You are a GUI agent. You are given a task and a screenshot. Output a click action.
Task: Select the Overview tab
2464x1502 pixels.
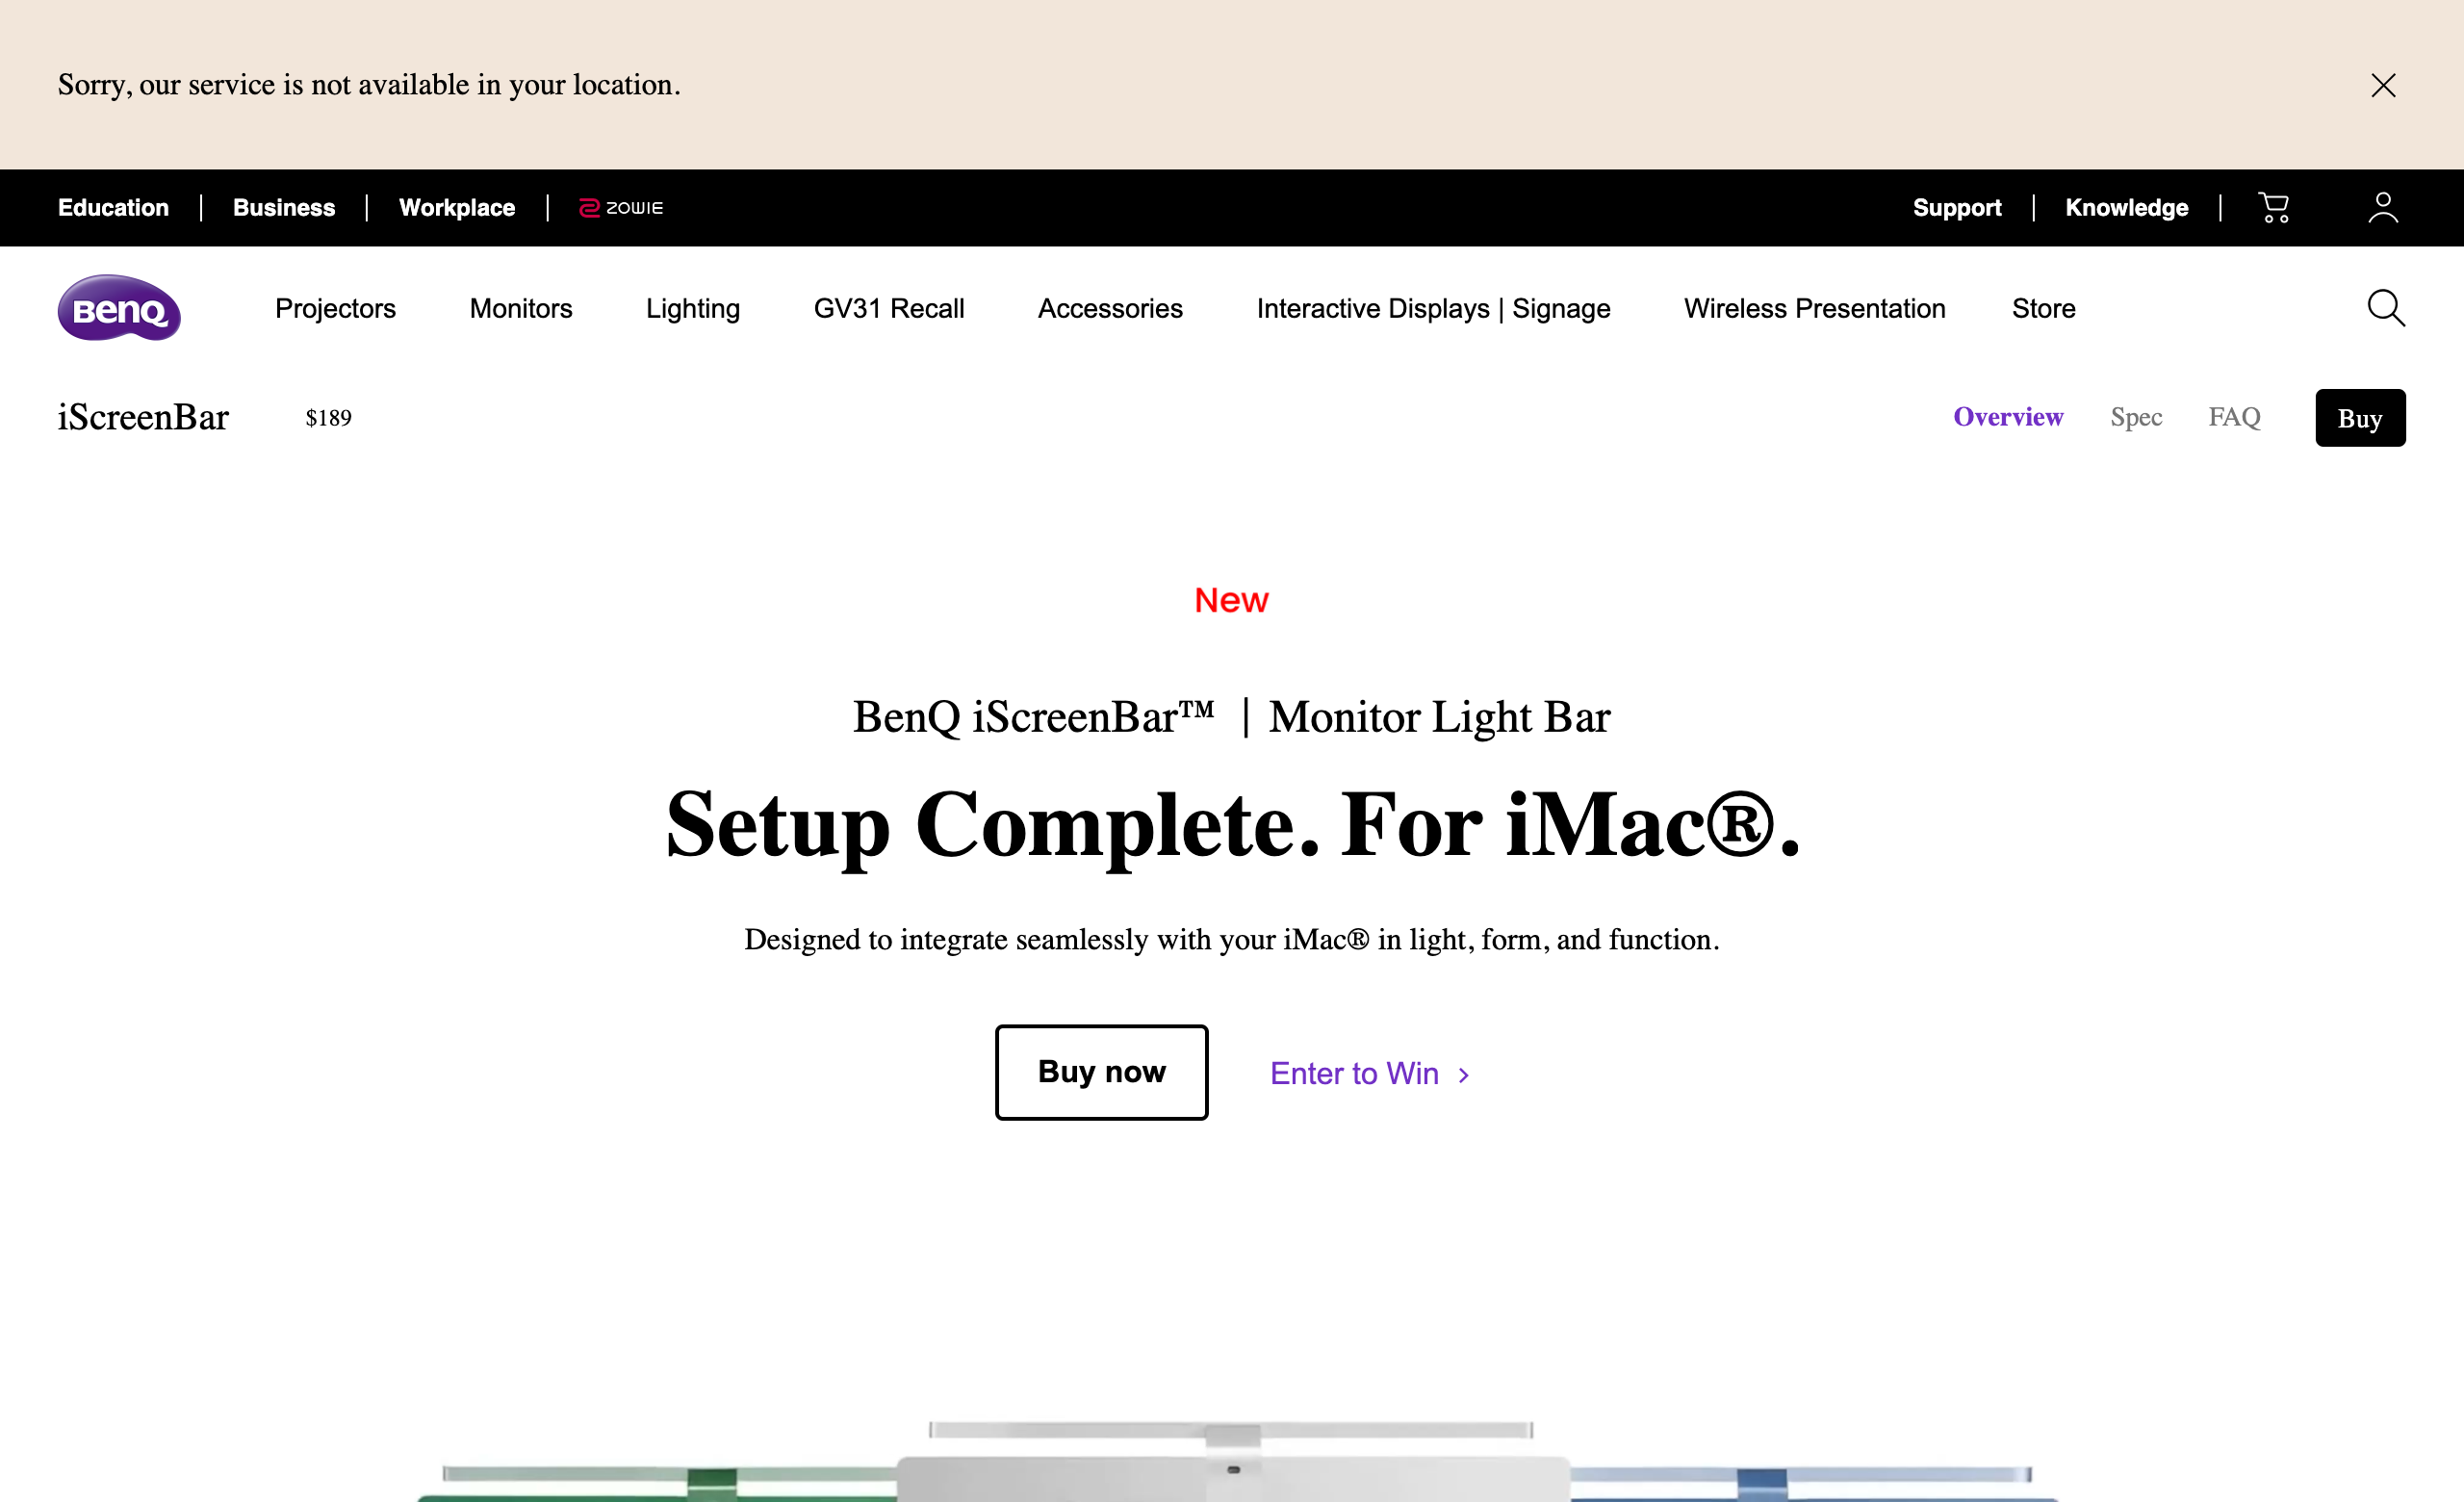pyautogui.click(x=2008, y=417)
